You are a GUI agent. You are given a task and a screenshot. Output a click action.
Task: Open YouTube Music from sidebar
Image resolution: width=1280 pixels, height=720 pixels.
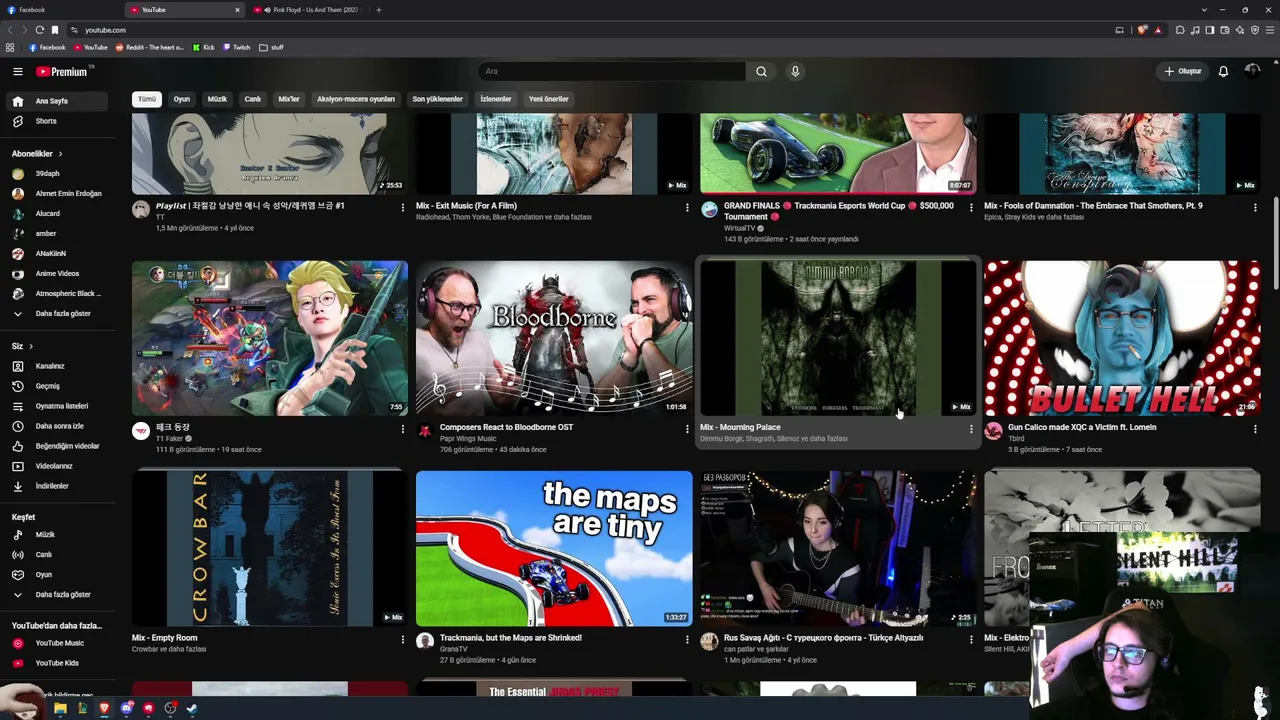pos(58,643)
